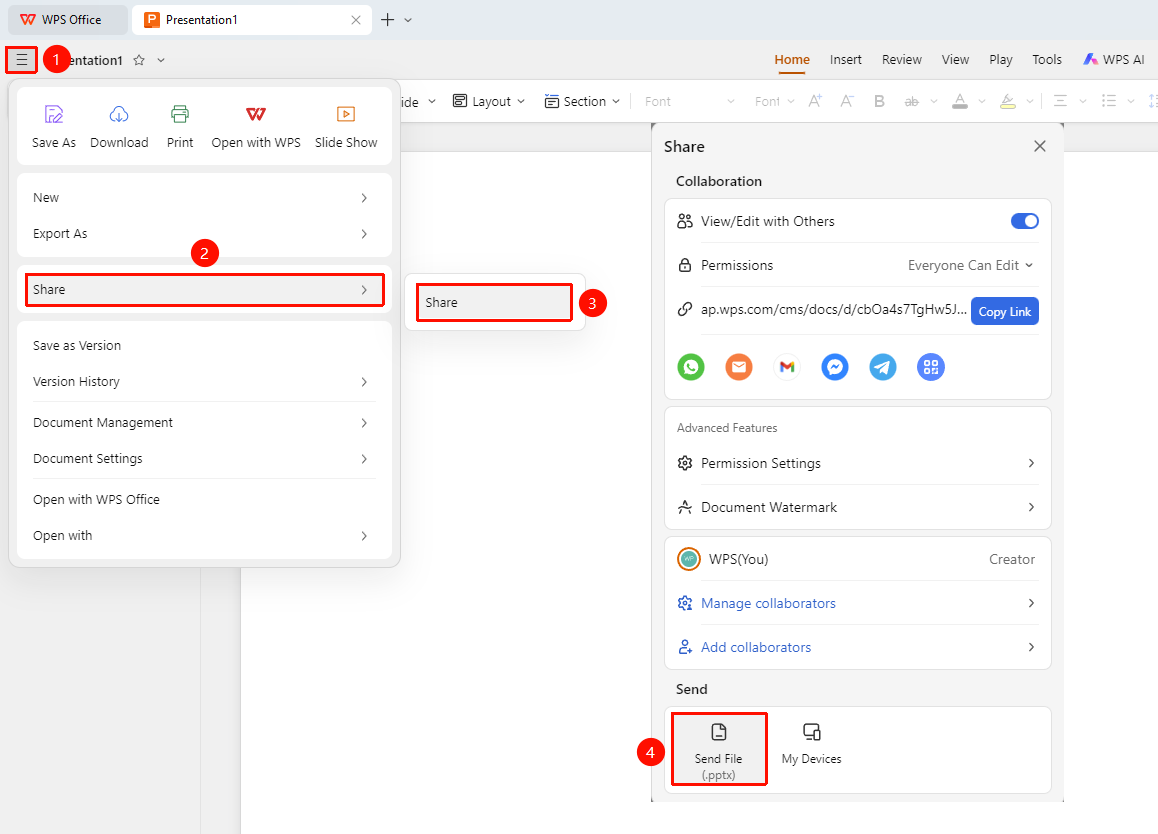Open the Export As submenu
The width and height of the screenshot is (1158, 834).
205,233
